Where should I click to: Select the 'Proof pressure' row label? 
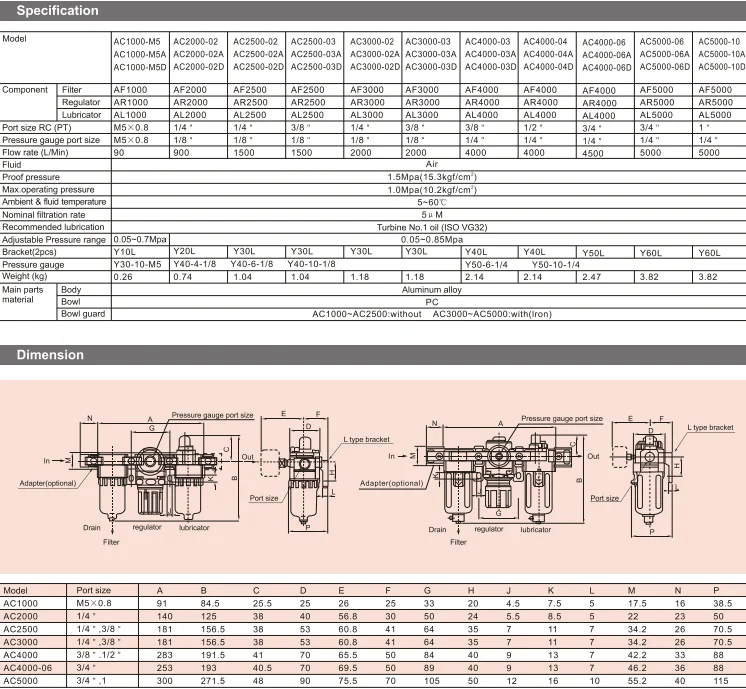pos(31,177)
